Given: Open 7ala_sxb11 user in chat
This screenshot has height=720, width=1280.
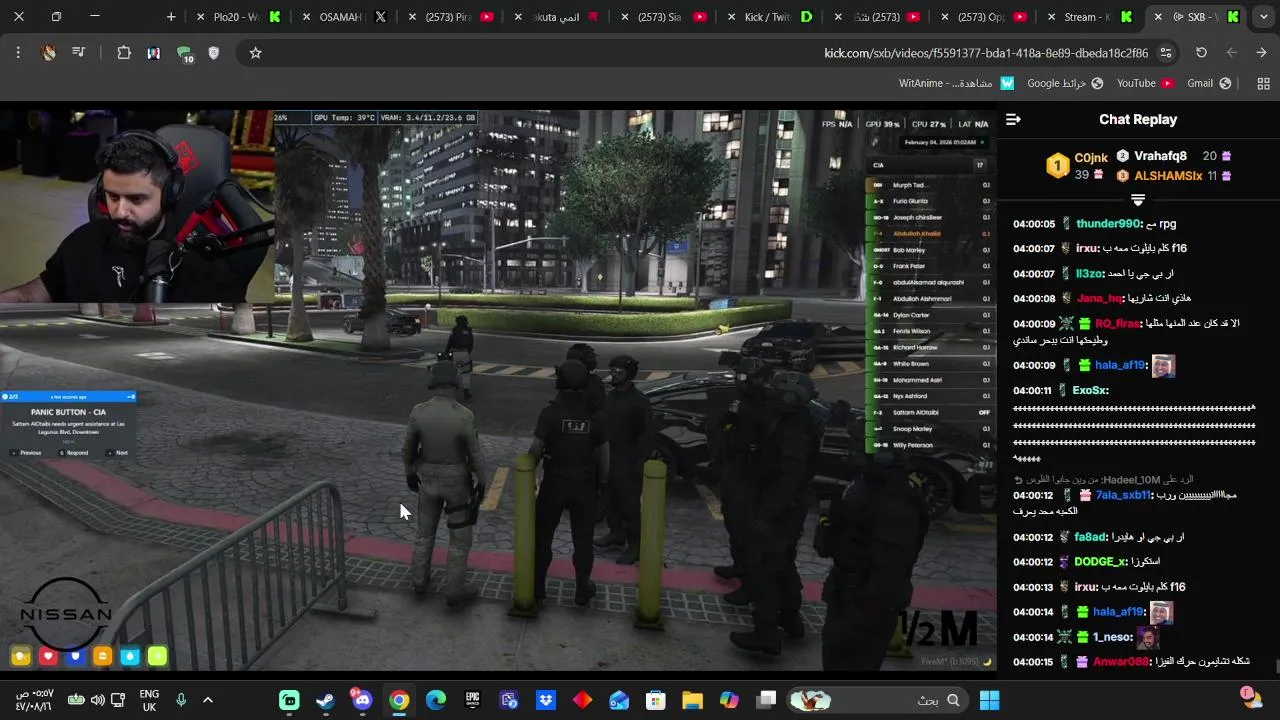Looking at the screenshot, I should pyautogui.click(x=1123, y=495).
